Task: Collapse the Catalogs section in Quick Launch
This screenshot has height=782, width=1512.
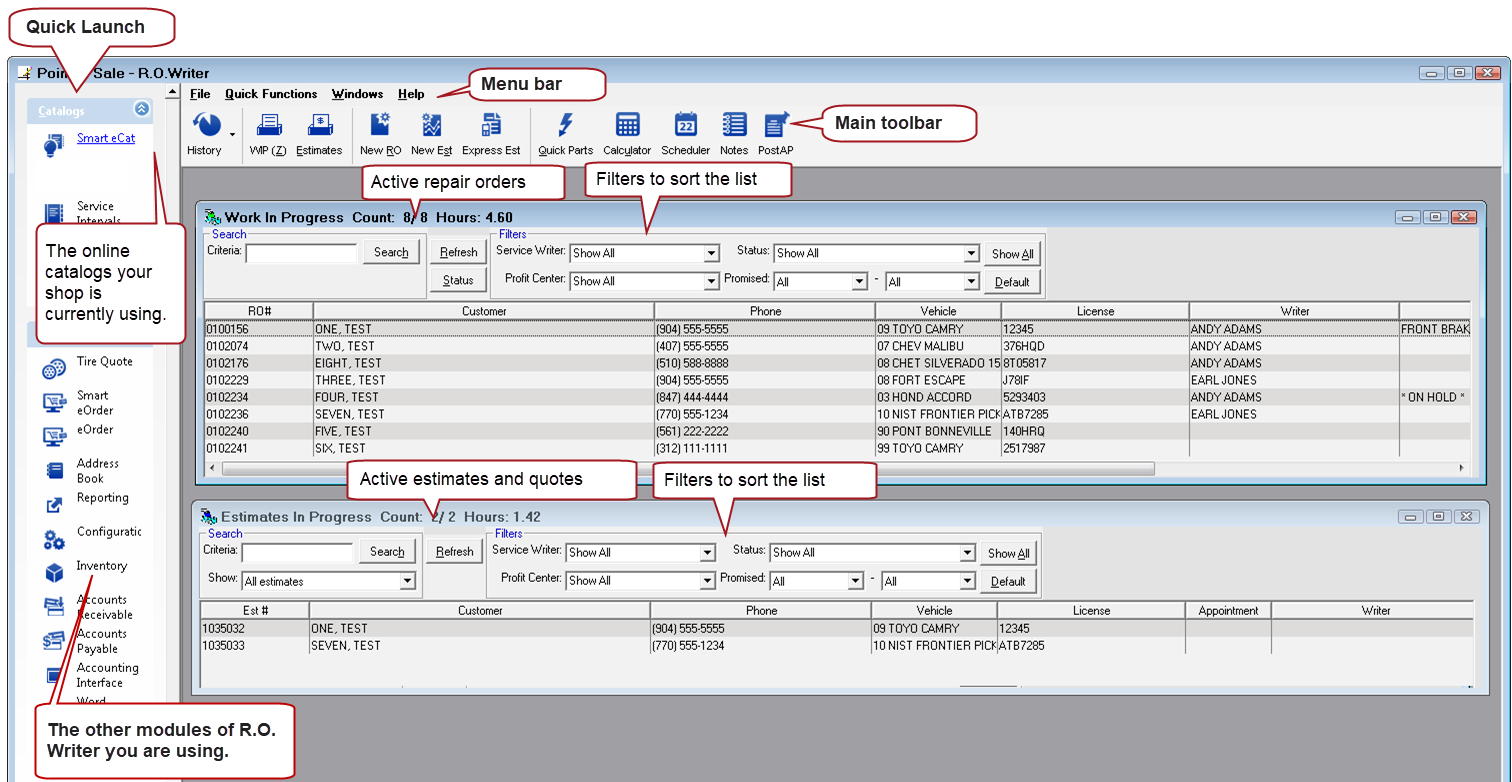Action: [141, 110]
